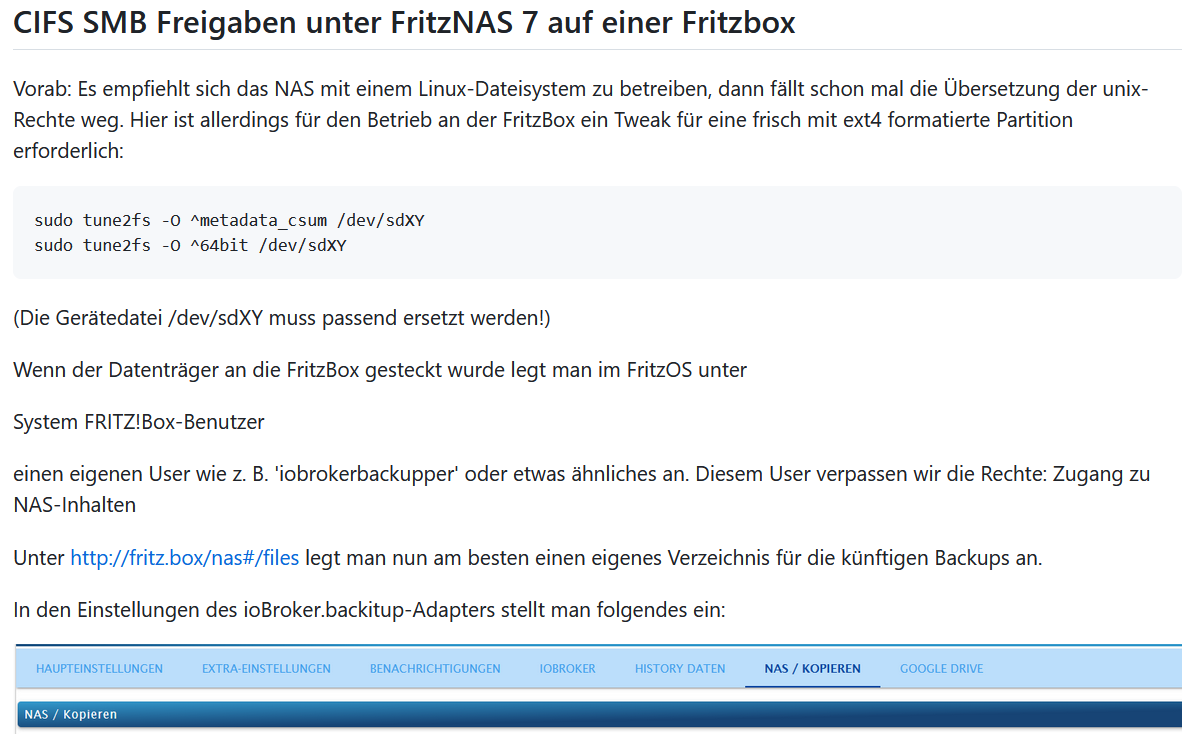Click the paragraph mentioning 'iobrokerbackupper'
This screenshot has width=1204, height=734.
[x=583, y=489]
